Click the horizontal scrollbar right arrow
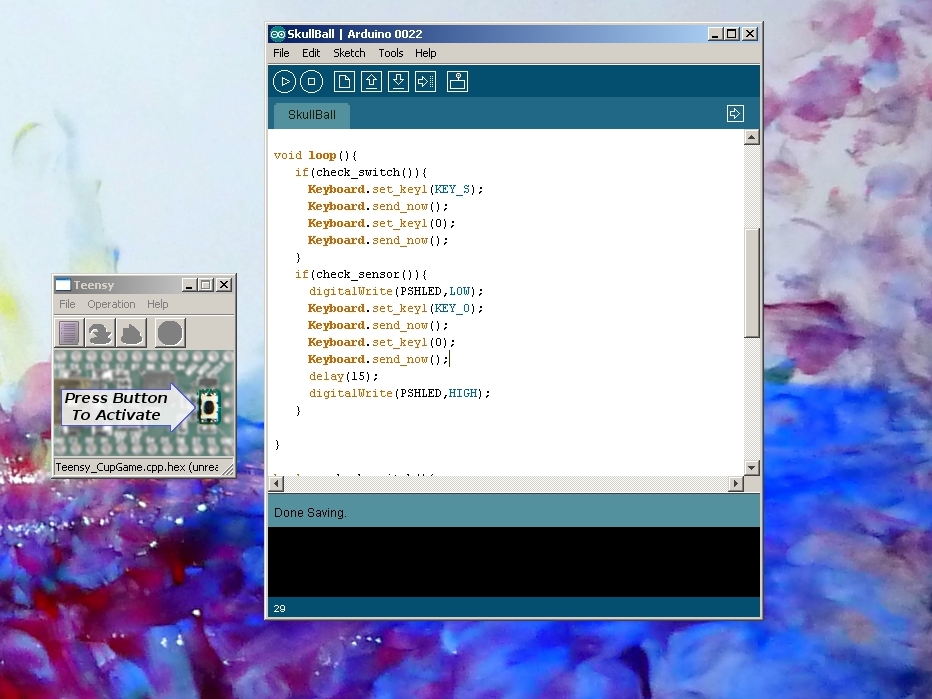 [736, 483]
